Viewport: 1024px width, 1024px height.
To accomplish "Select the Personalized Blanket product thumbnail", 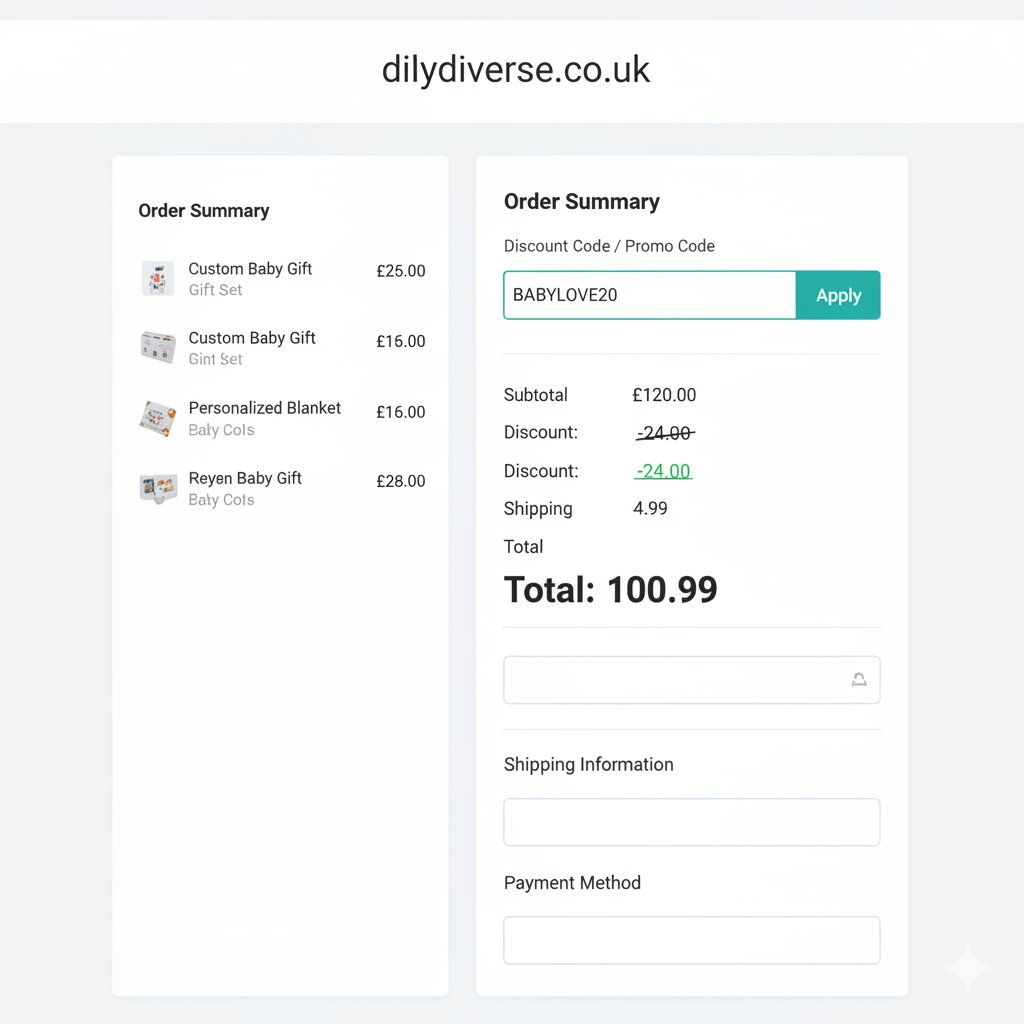I will click(158, 418).
